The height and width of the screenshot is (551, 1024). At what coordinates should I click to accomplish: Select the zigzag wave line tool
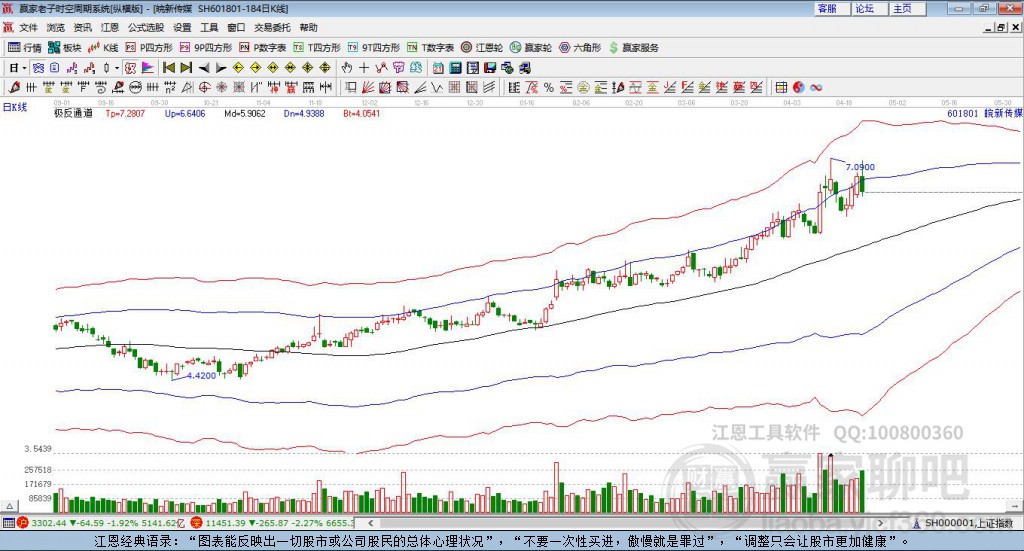(437, 87)
